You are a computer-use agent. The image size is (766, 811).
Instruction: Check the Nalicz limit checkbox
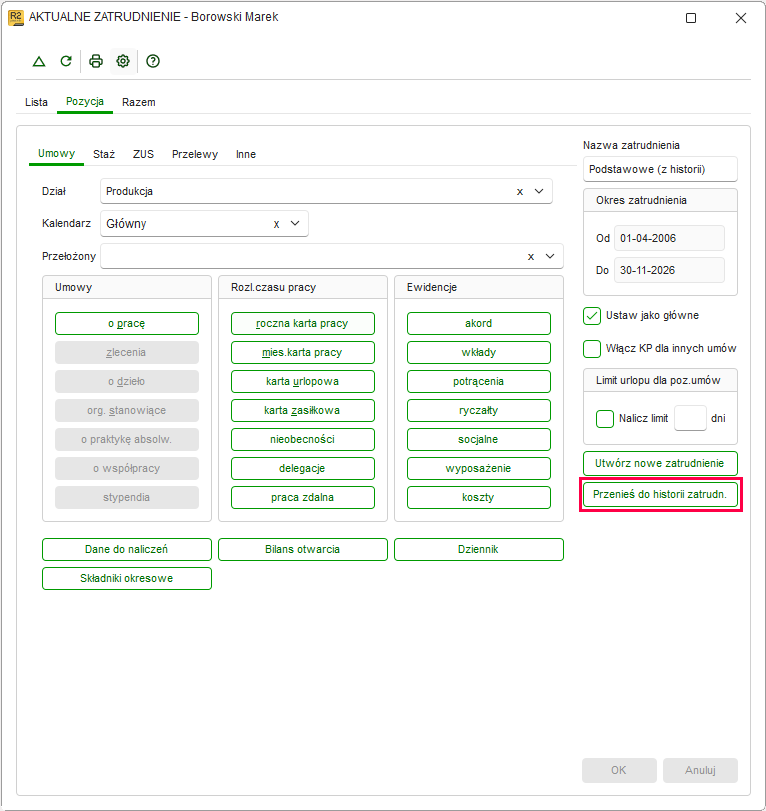[x=605, y=418]
